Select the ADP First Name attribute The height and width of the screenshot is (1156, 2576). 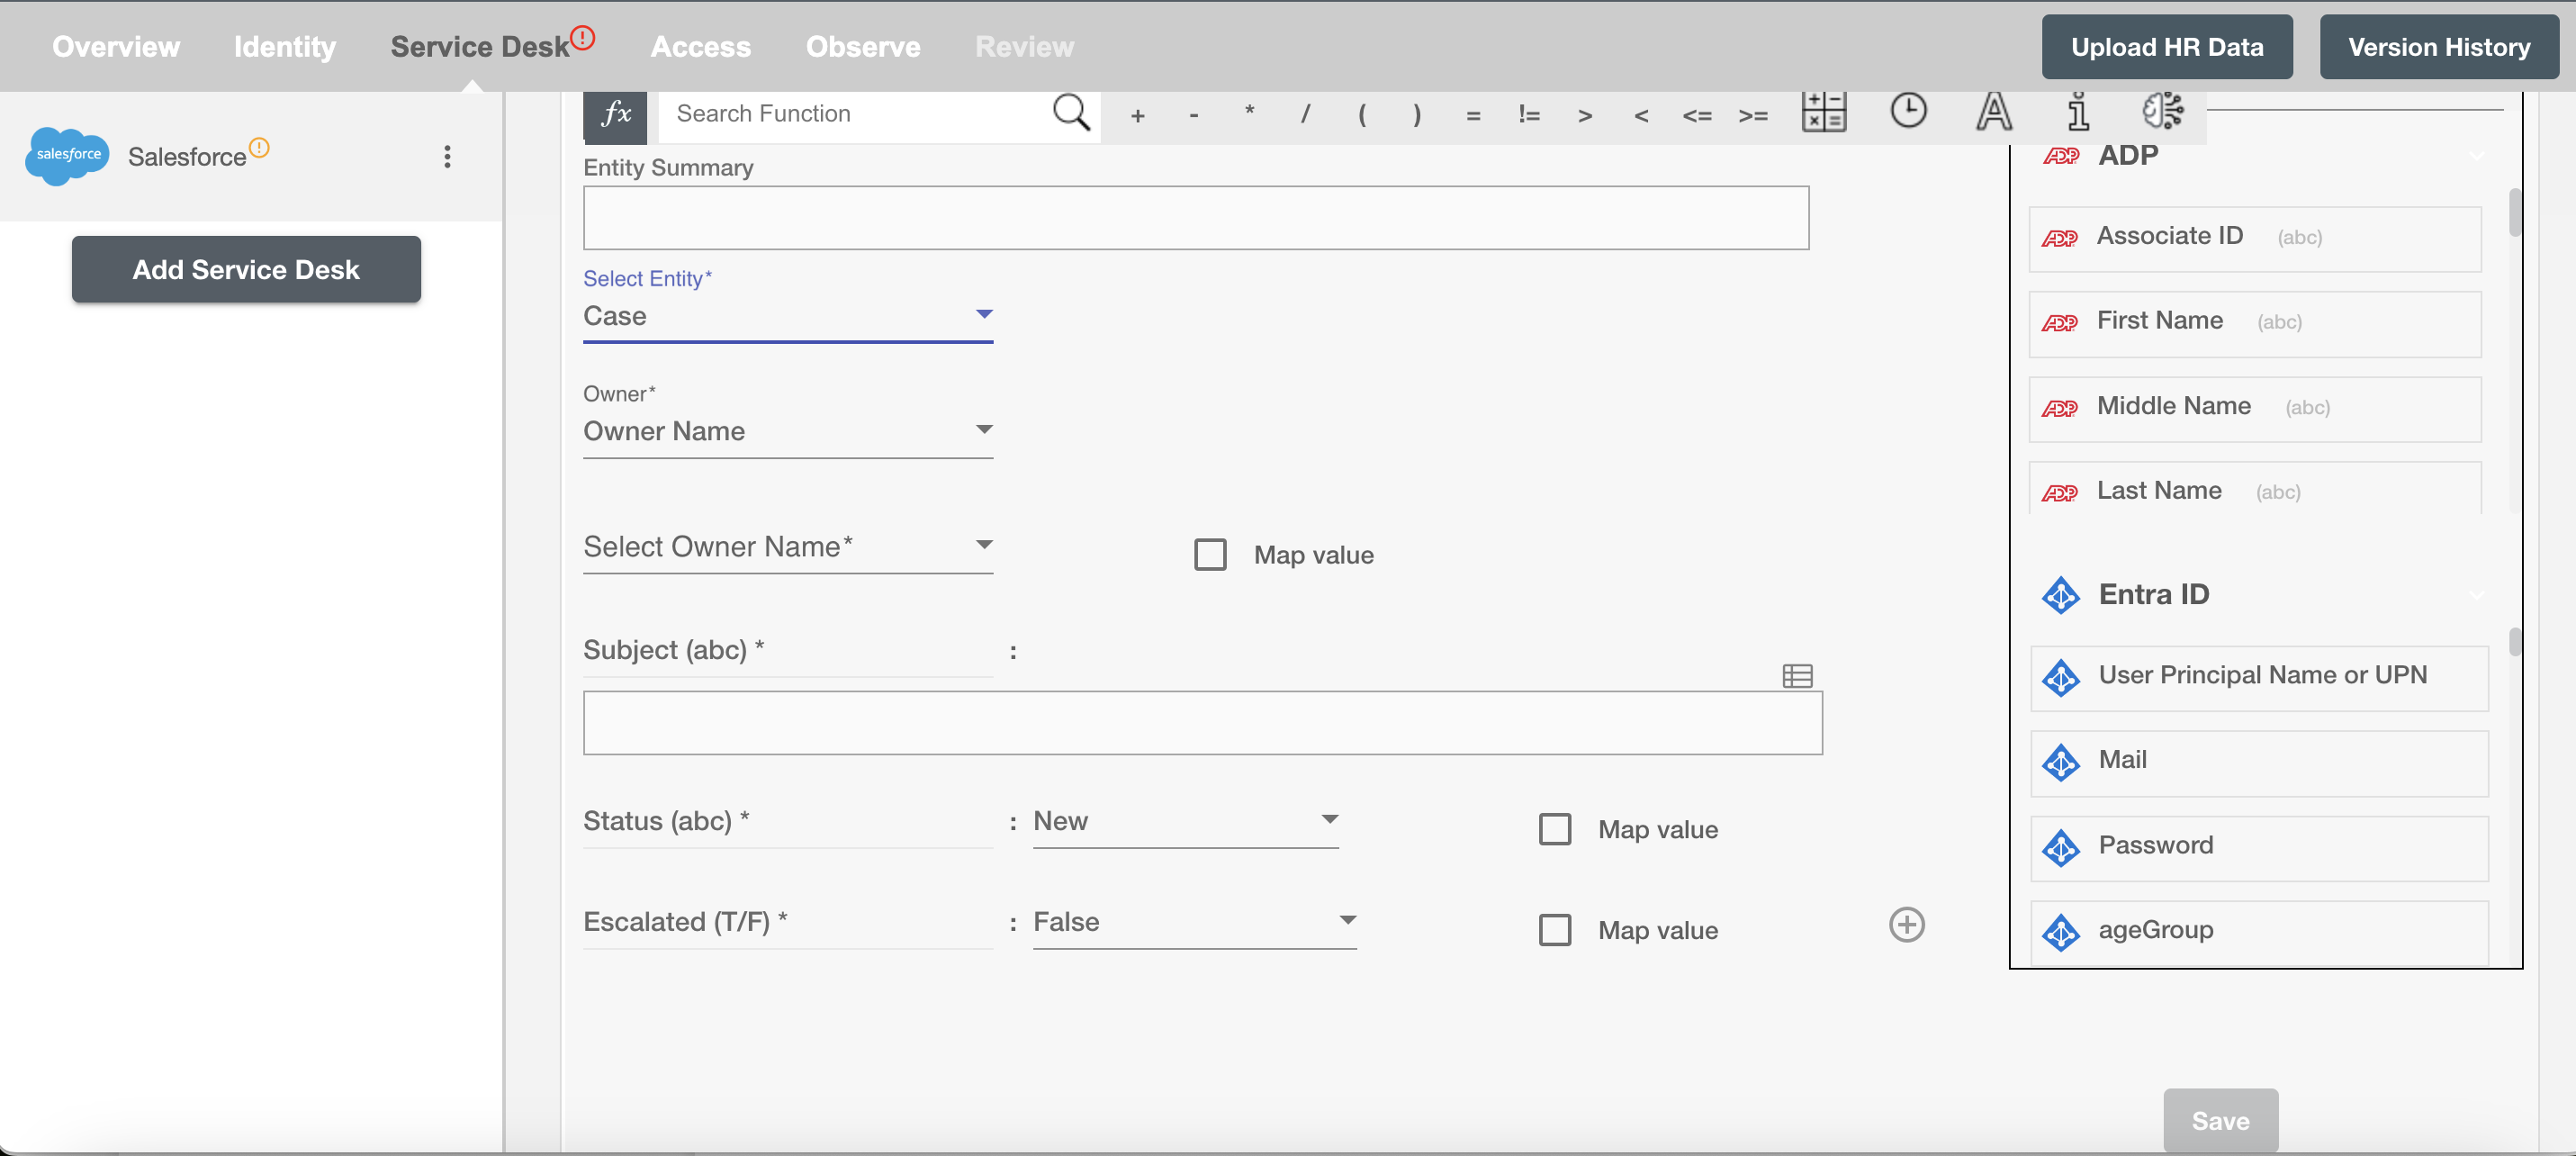pyautogui.click(x=2255, y=323)
